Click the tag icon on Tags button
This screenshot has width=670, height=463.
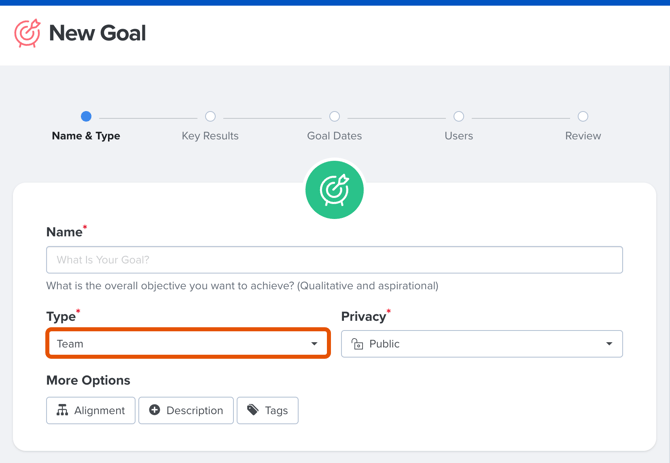pos(253,410)
